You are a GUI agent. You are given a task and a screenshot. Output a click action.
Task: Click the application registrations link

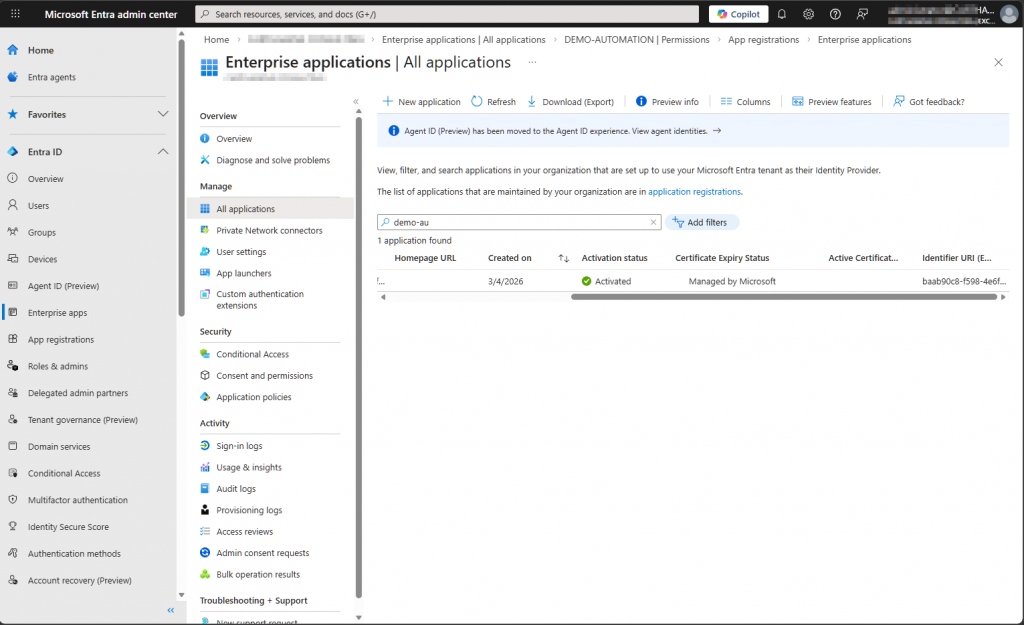694,191
